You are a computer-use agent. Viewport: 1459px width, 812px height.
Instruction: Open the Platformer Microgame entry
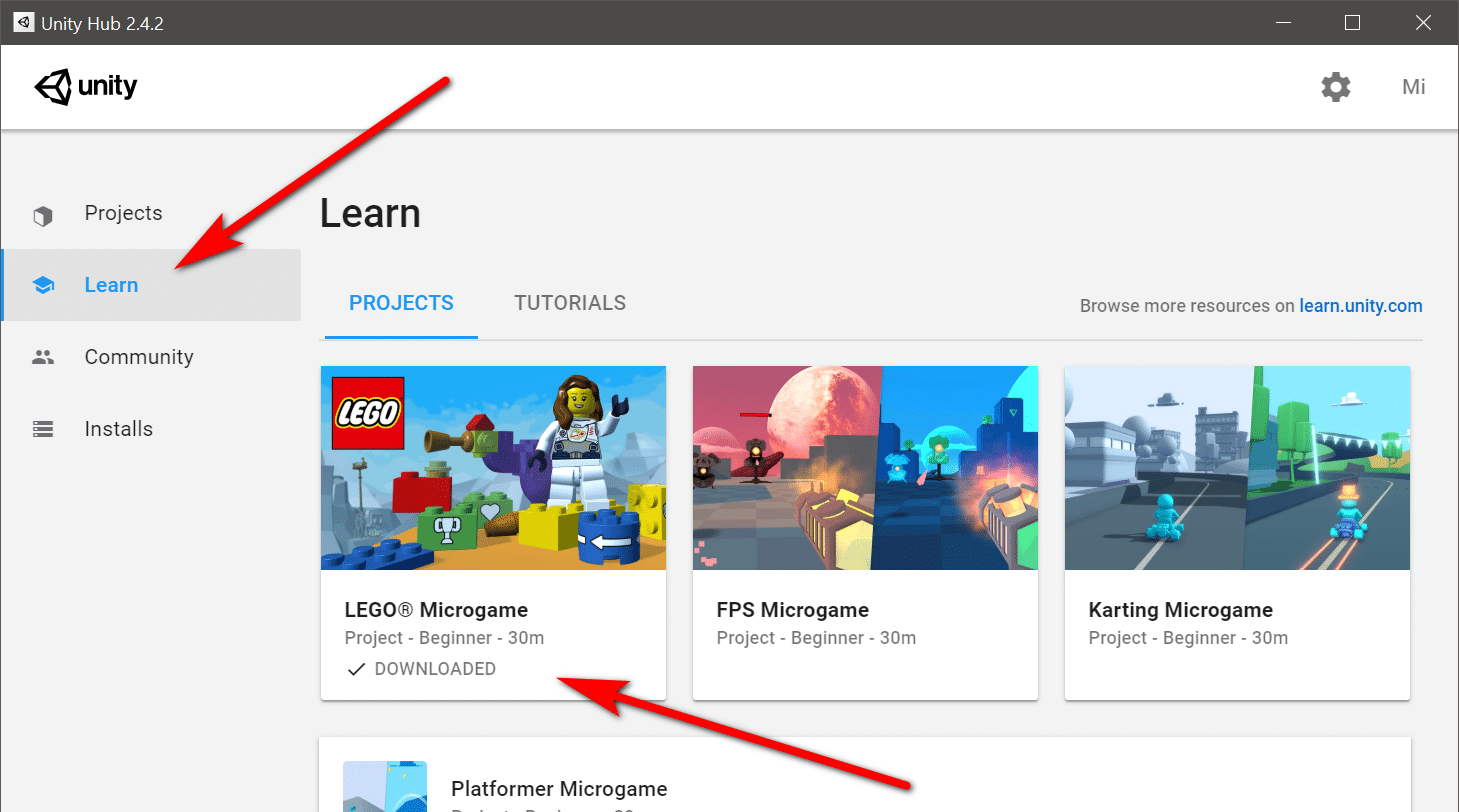pyautogui.click(x=865, y=775)
